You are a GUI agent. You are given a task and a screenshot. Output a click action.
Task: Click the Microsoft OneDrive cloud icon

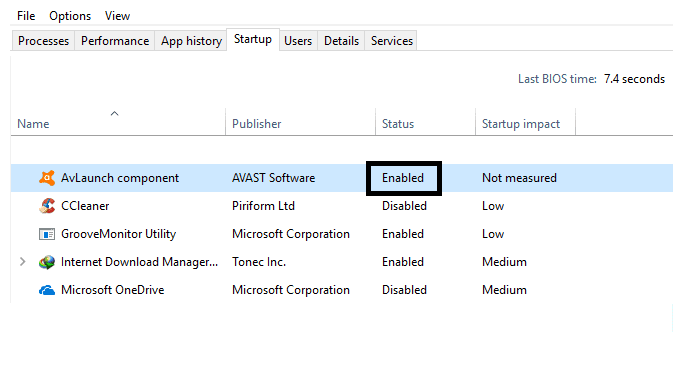(x=47, y=290)
